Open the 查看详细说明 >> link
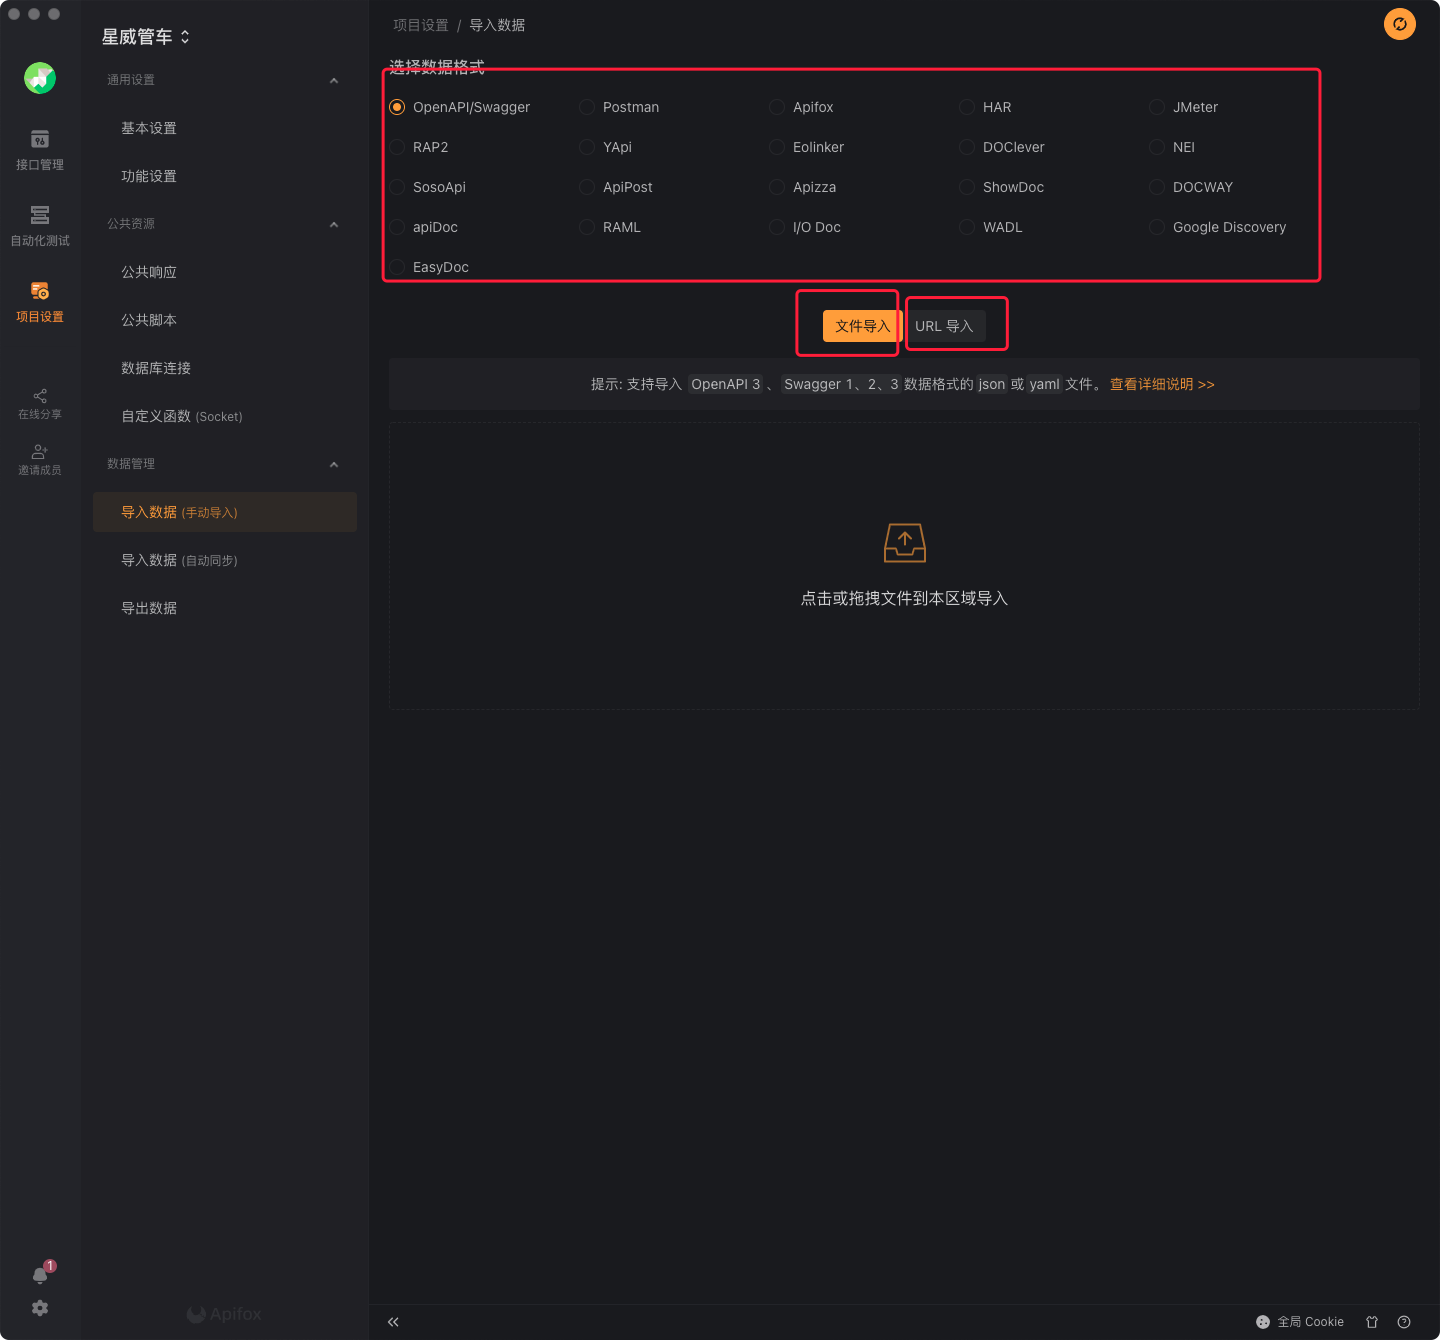The image size is (1440, 1340). [x=1162, y=384]
